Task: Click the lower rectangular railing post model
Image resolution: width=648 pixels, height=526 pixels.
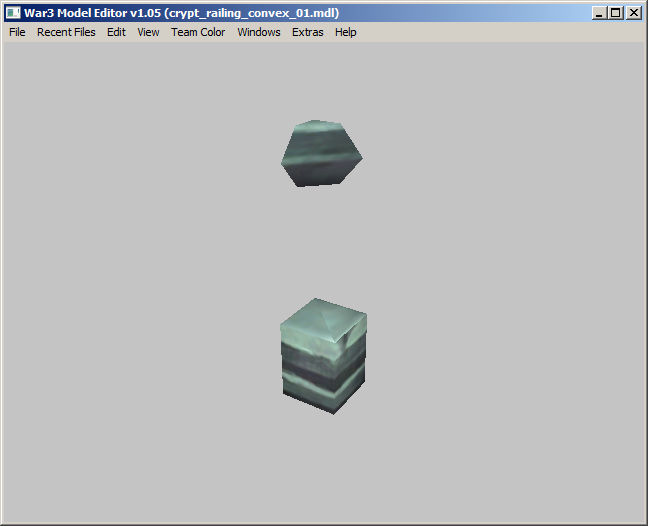Action: [x=324, y=356]
